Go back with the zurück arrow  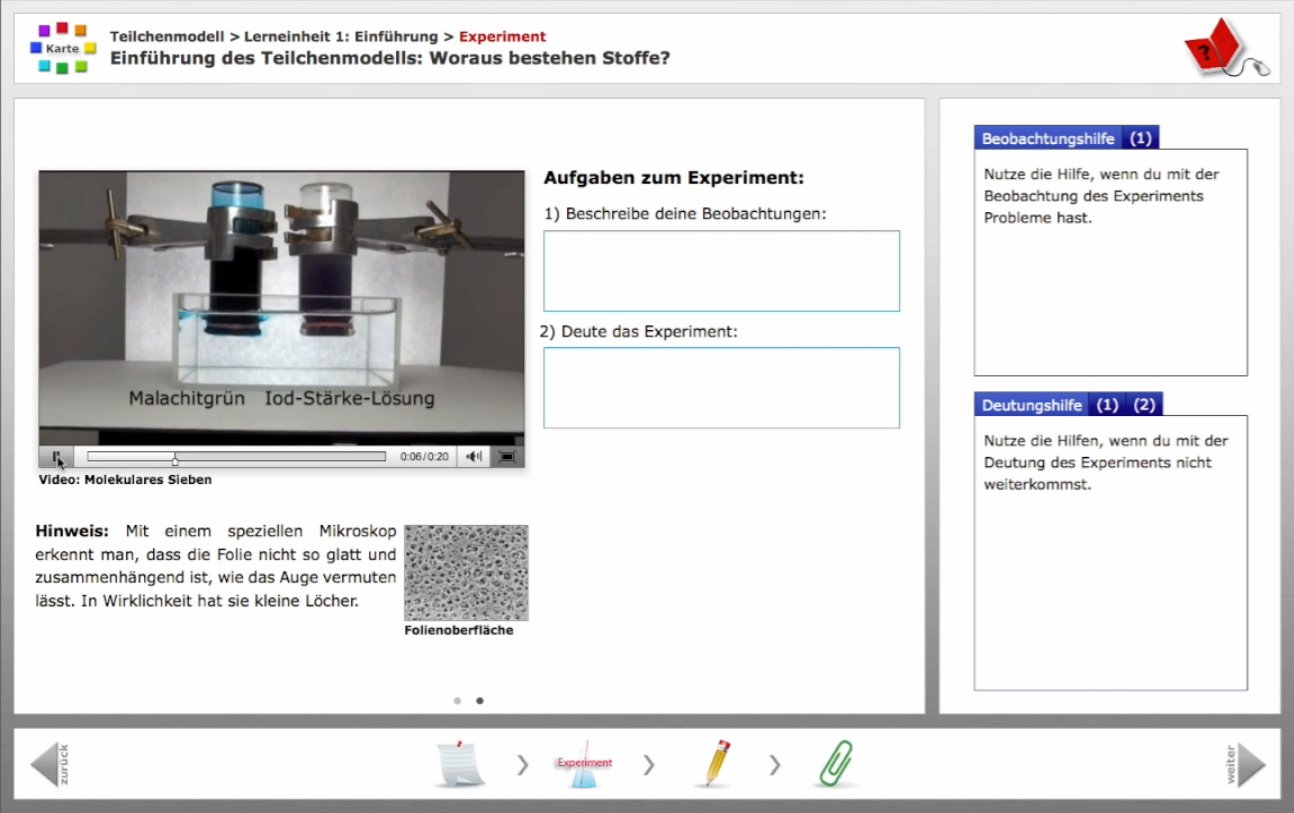click(x=48, y=765)
